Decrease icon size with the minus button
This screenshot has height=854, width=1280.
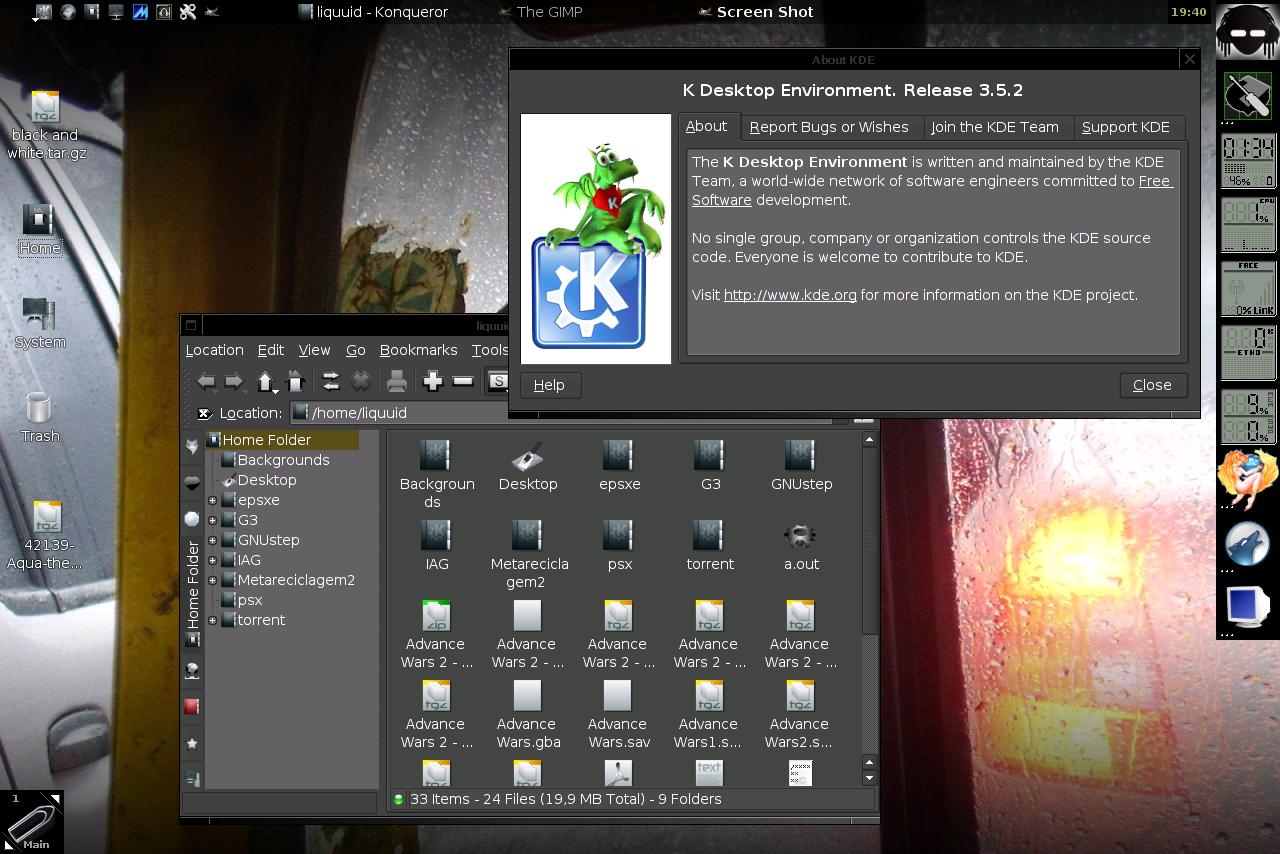coord(463,381)
